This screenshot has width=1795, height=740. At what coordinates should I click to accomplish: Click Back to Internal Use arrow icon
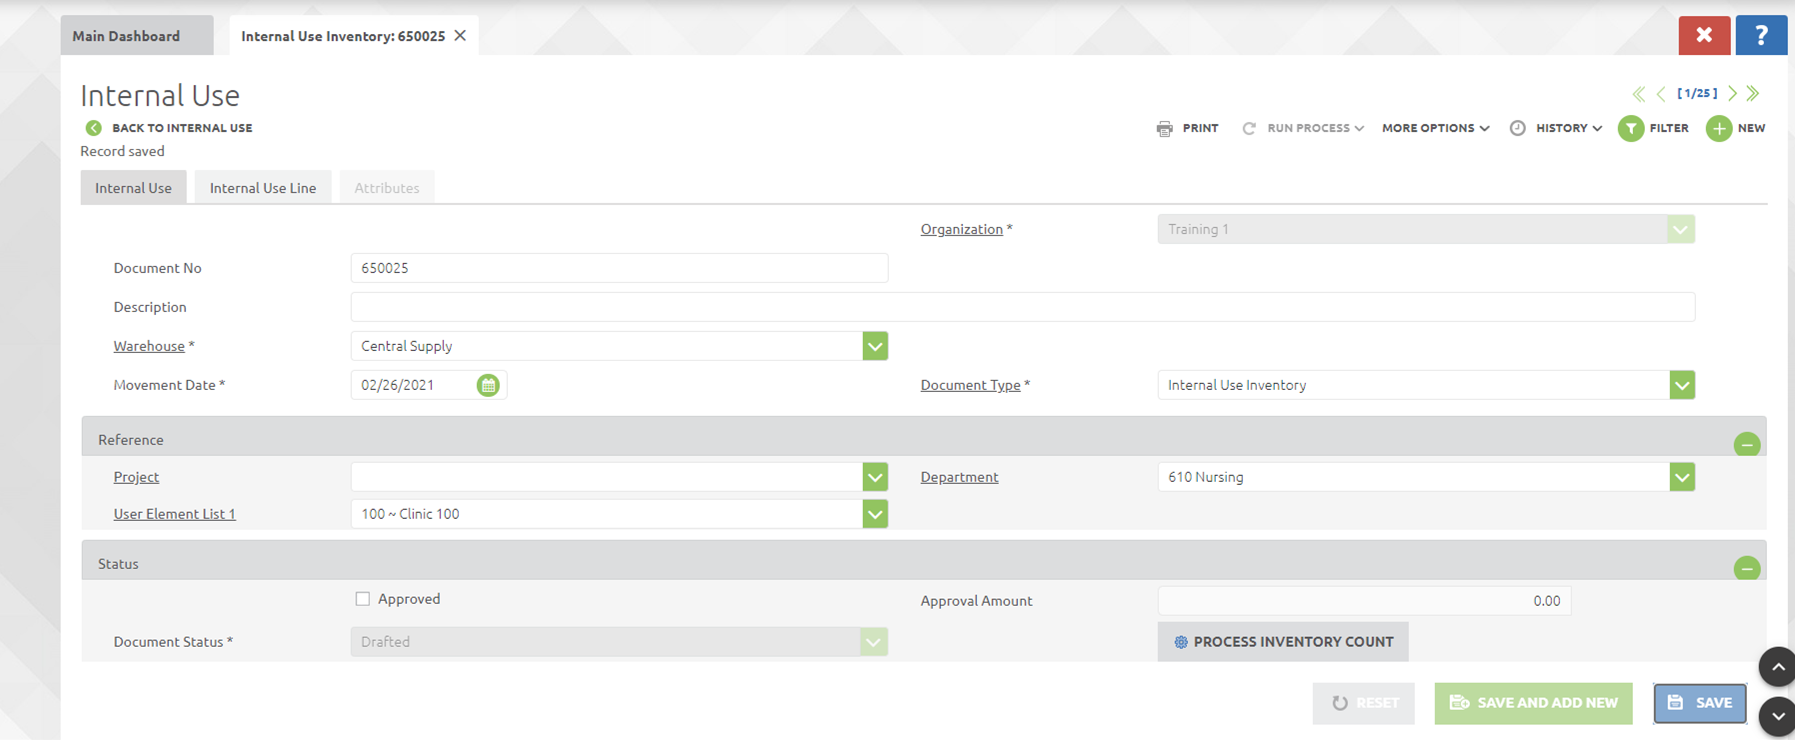pos(93,128)
